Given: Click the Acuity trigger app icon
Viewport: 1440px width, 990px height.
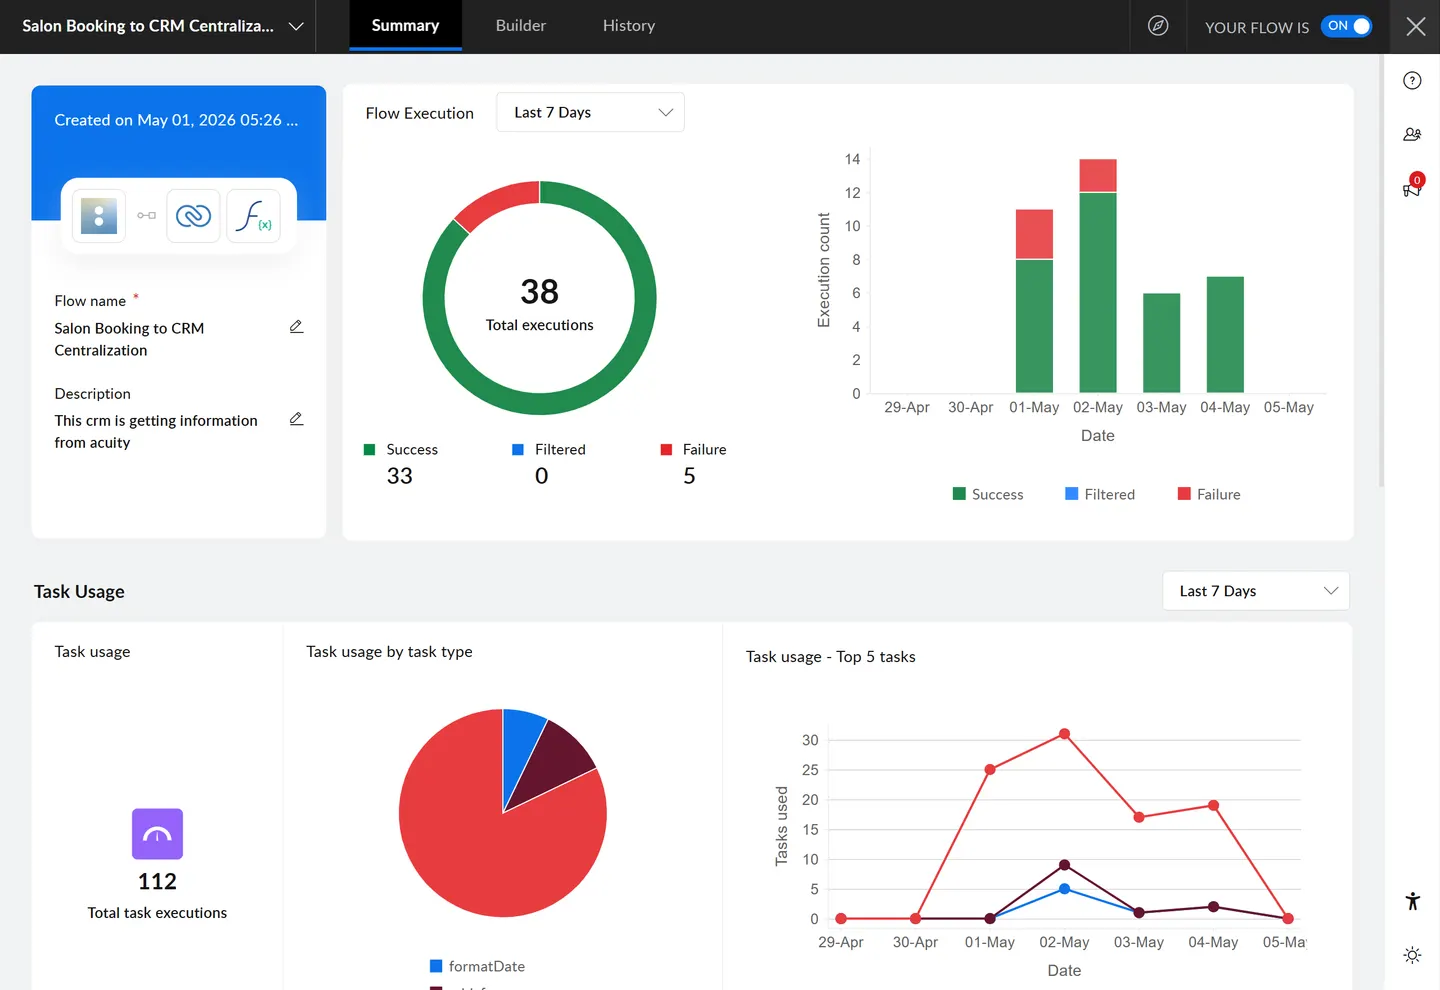Looking at the screenshot, I should (x=99, y=216).
